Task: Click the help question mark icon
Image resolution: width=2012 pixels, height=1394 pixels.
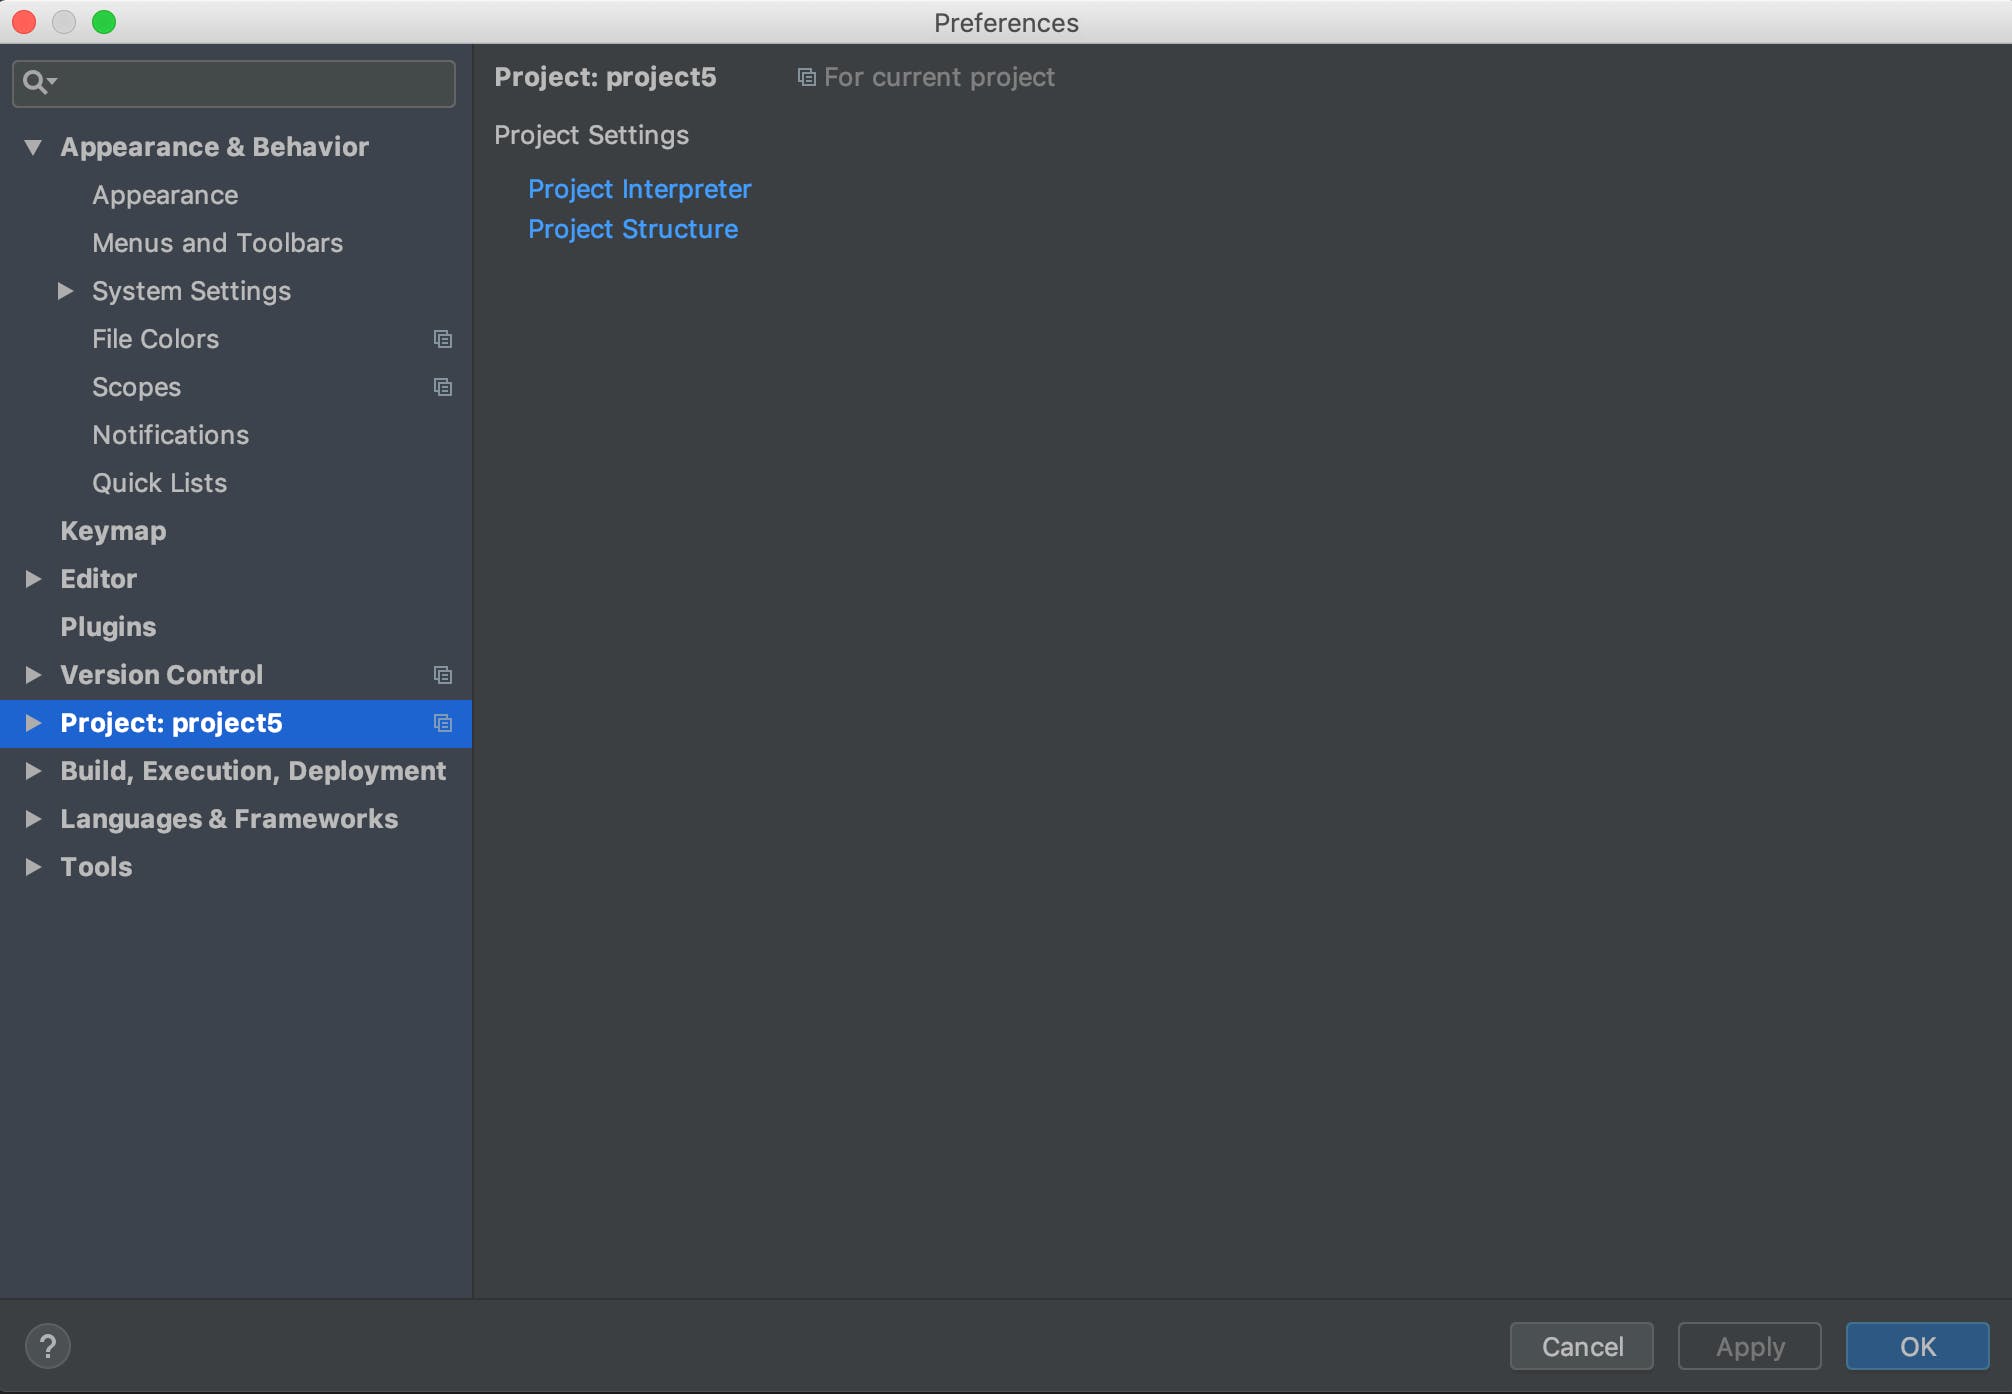Action: [x=47, y=1346]
